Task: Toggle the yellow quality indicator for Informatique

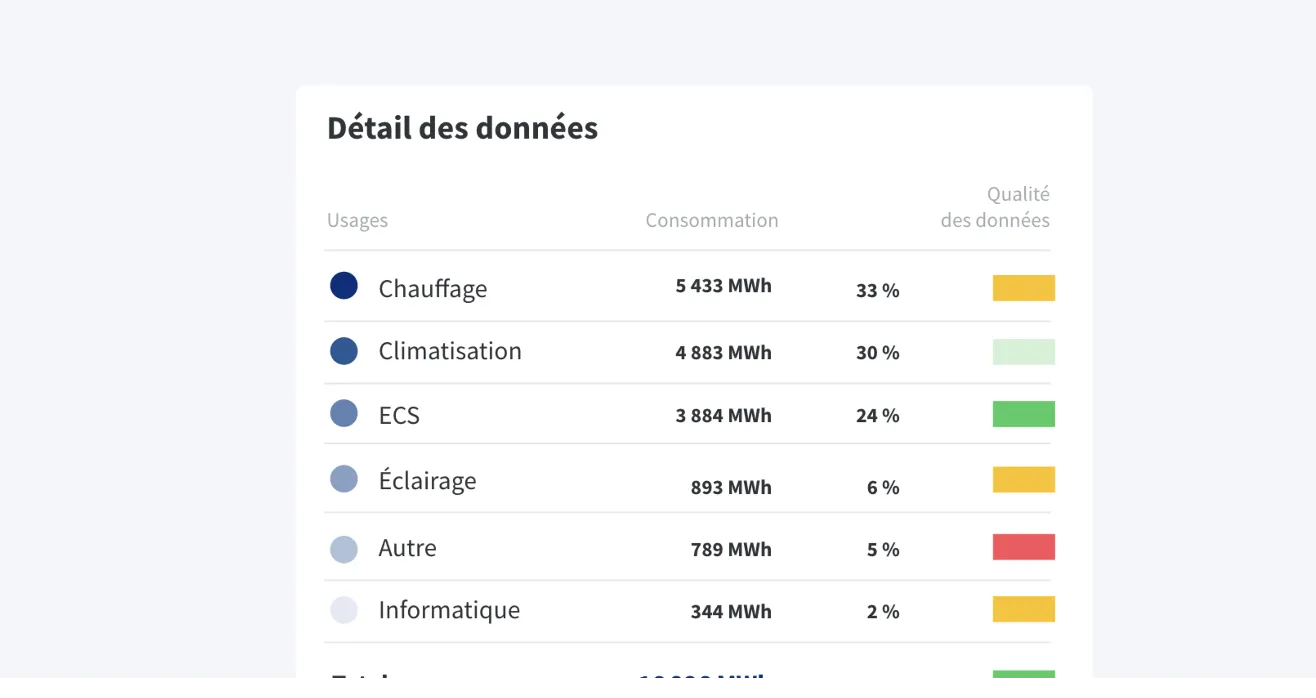Action: (1023, 609)
